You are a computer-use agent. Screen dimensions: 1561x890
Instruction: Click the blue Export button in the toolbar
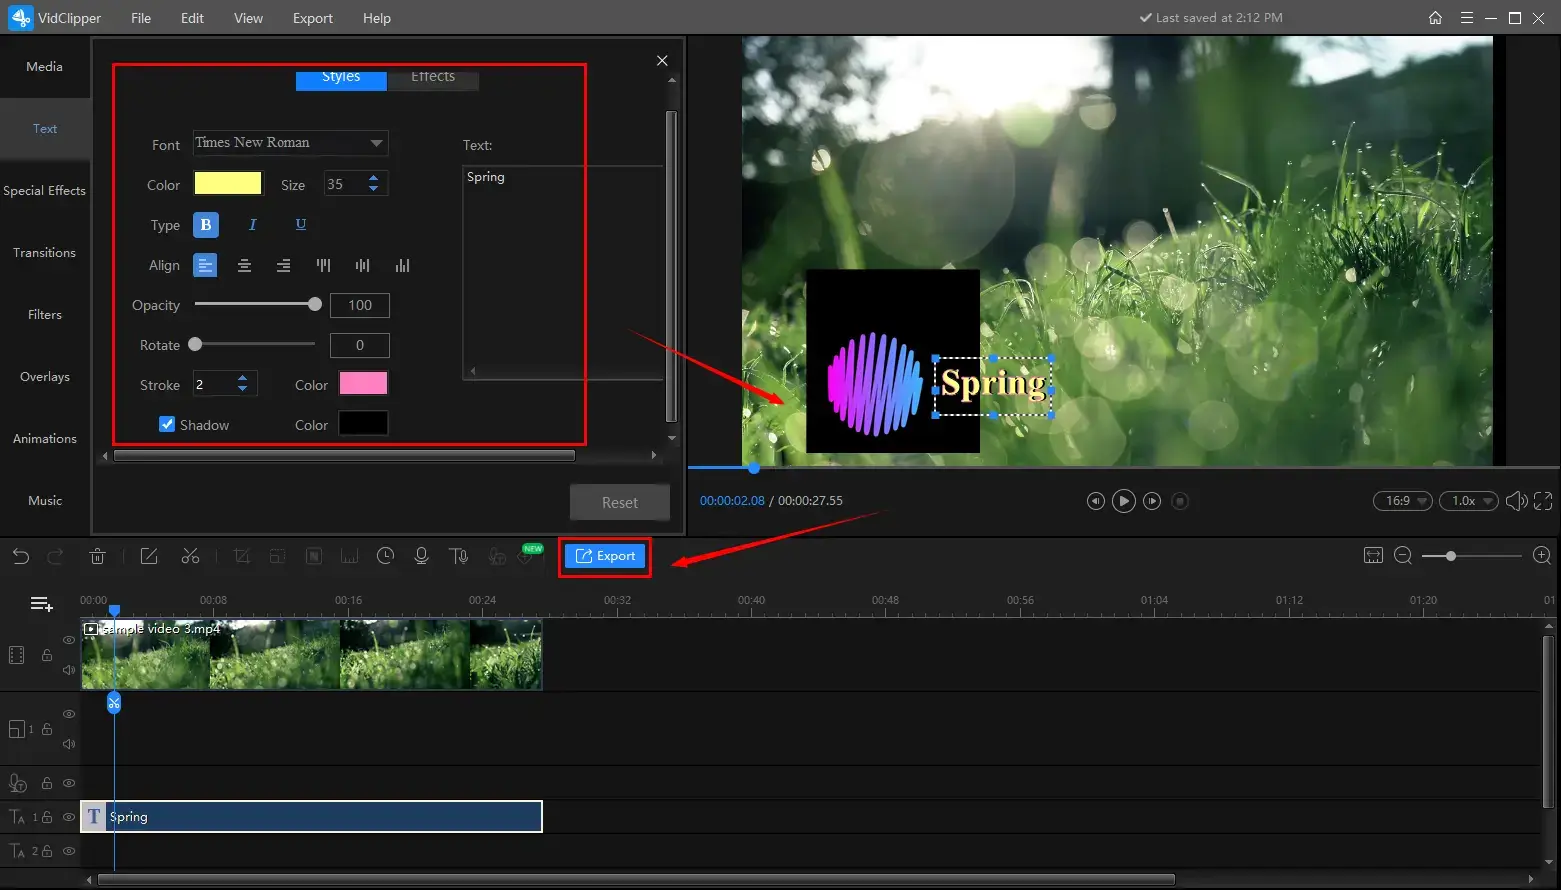(606, 556)
